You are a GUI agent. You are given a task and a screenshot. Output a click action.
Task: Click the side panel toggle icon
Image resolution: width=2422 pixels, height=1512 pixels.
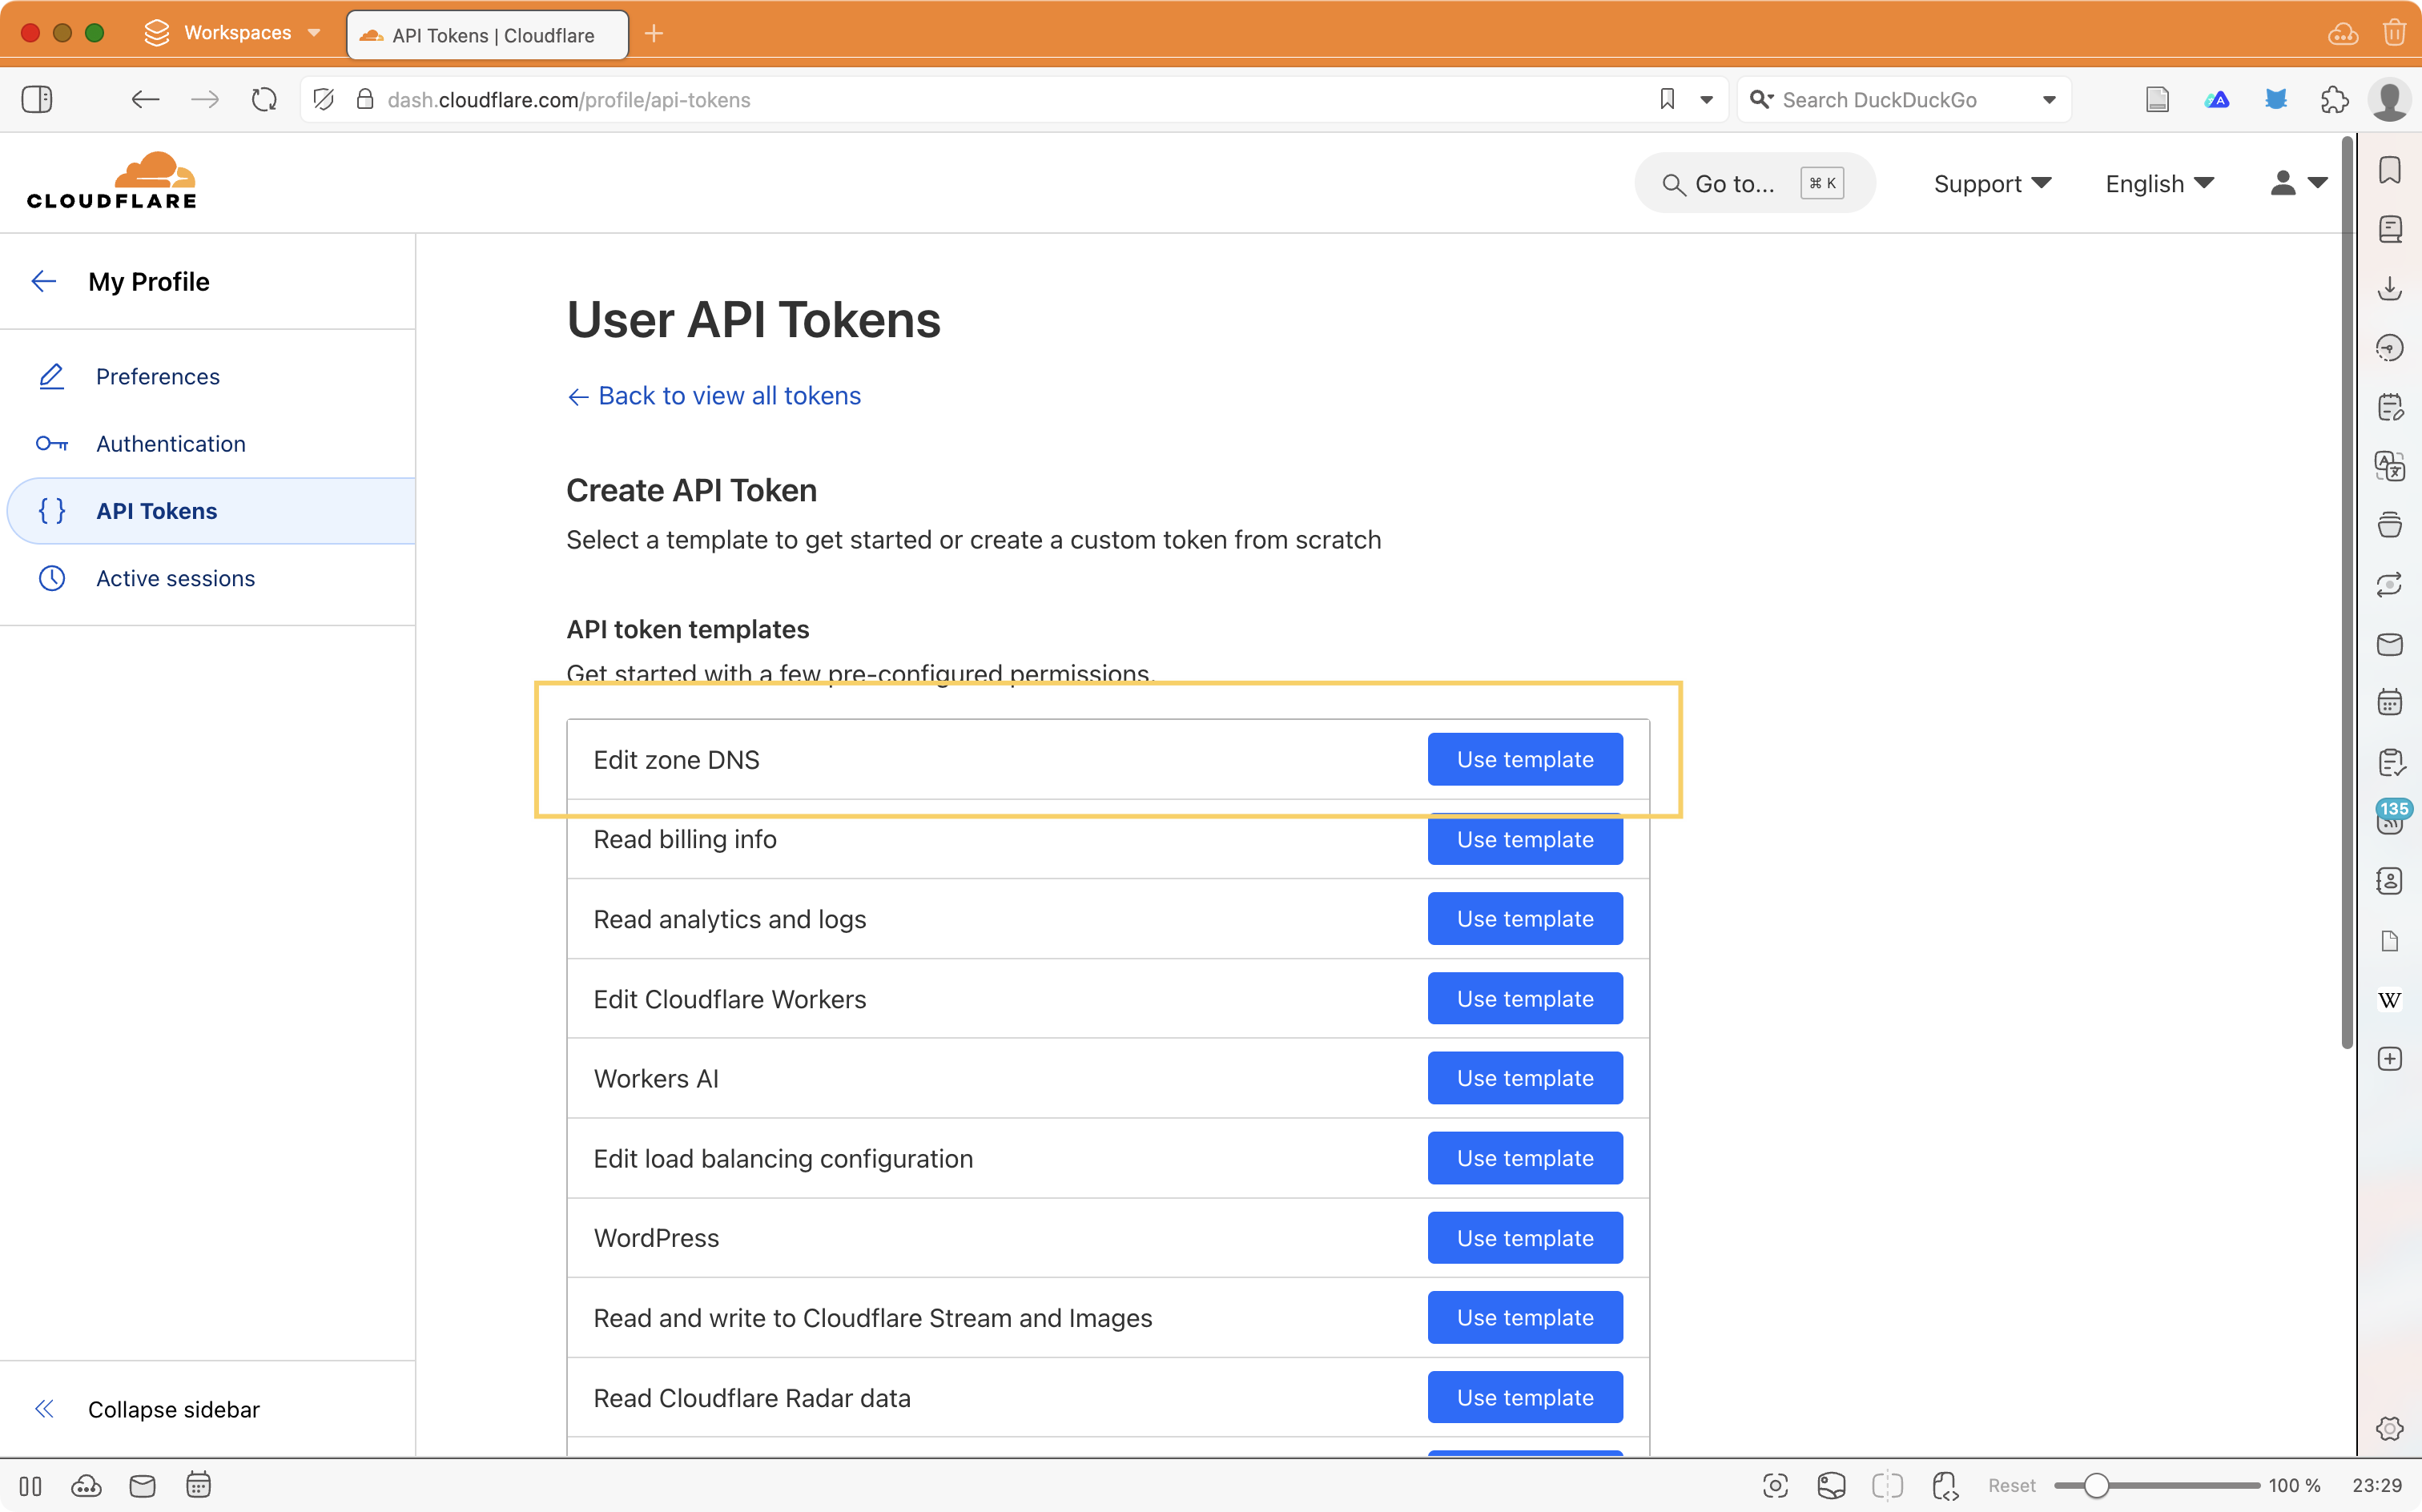tap(37, 99)
